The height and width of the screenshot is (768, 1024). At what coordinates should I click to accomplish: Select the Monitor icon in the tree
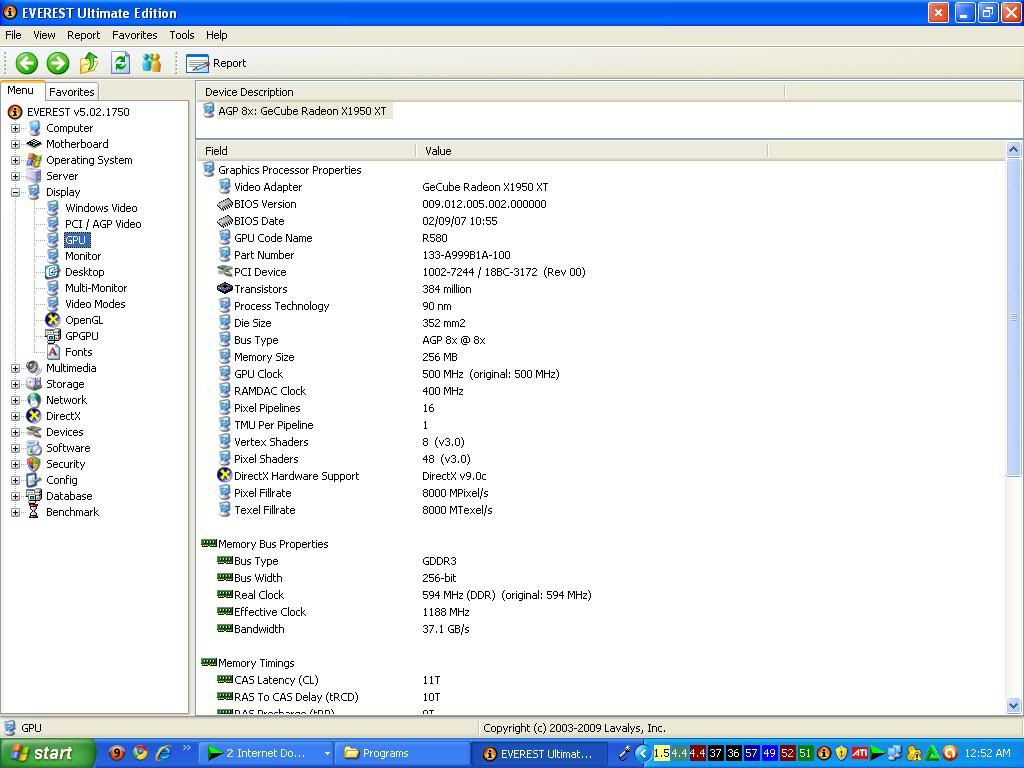pos(53,256)
